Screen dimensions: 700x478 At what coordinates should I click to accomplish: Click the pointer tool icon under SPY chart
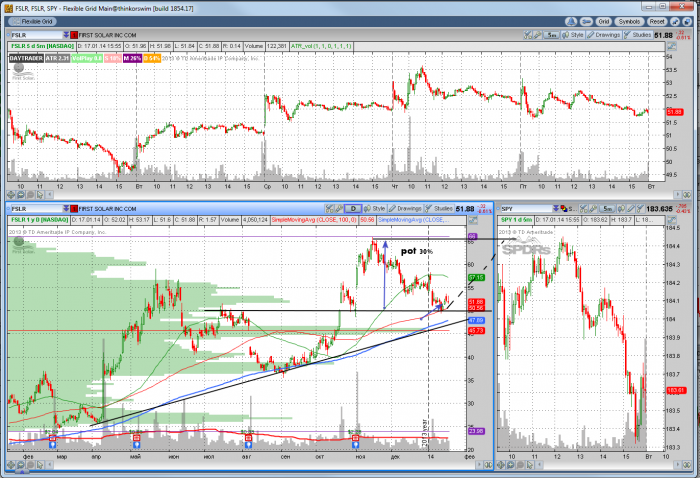pos(530,465)
